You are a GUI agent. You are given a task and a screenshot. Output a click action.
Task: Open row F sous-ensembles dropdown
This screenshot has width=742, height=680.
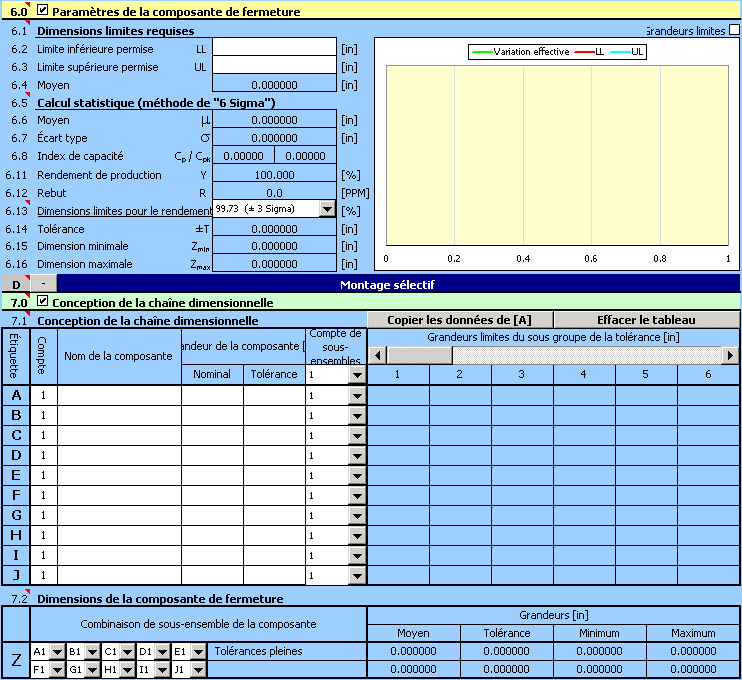[357, 495]
